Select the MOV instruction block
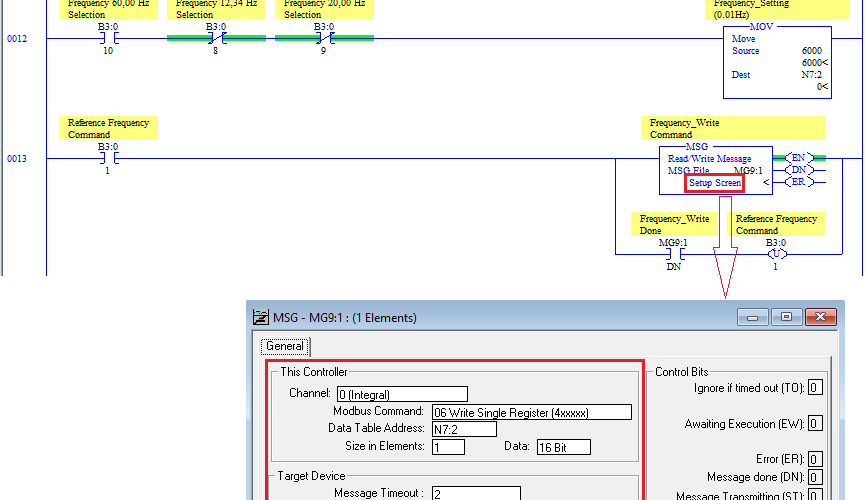The image size is (867, 500). pos(777,62)
